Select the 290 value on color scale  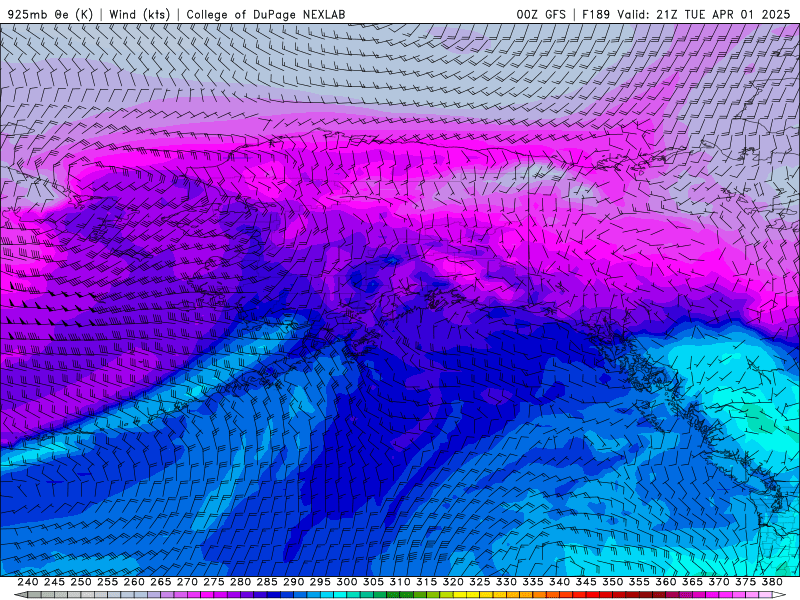[x=293, y=582]
